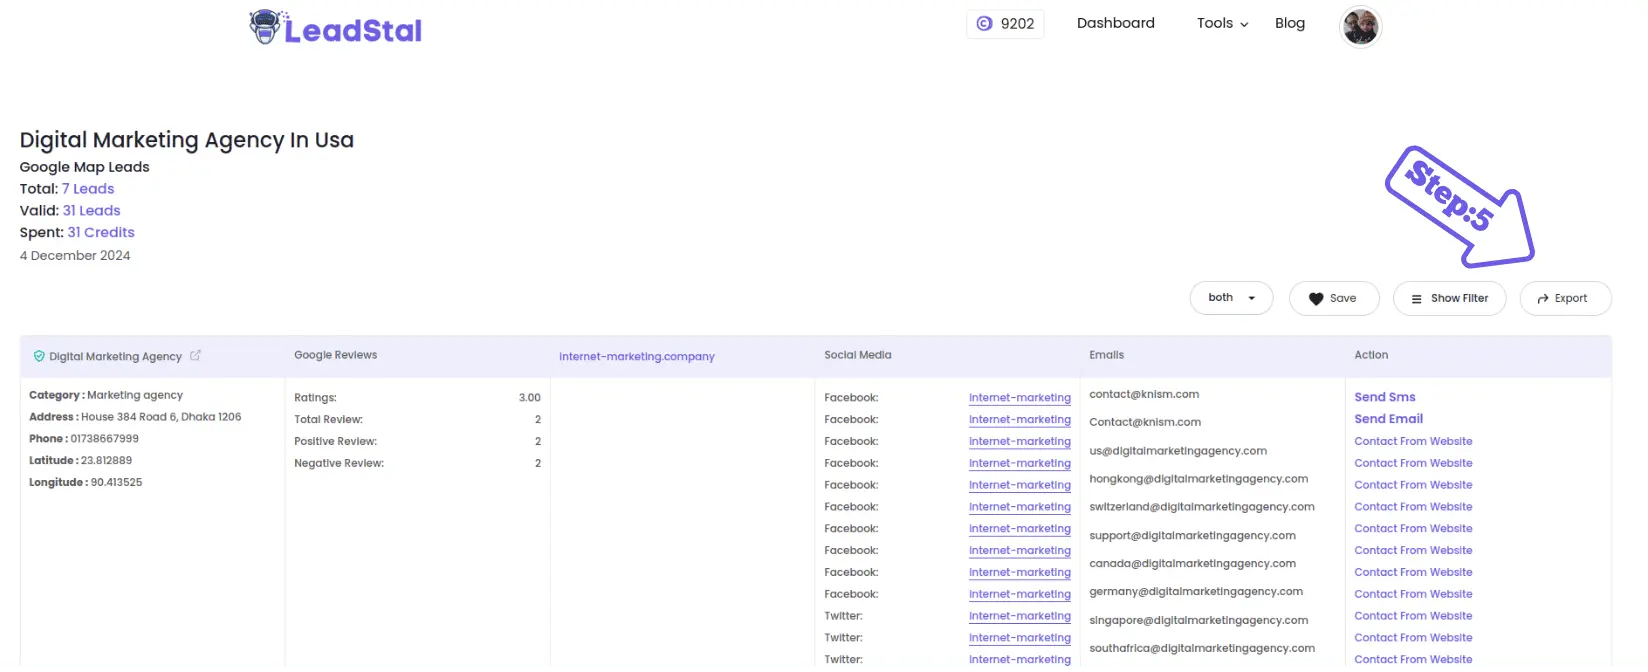Click the Step:5 arrow graphic
Image resolution: width=1648 pixels, height=672 pixels.
(1459, 206)
